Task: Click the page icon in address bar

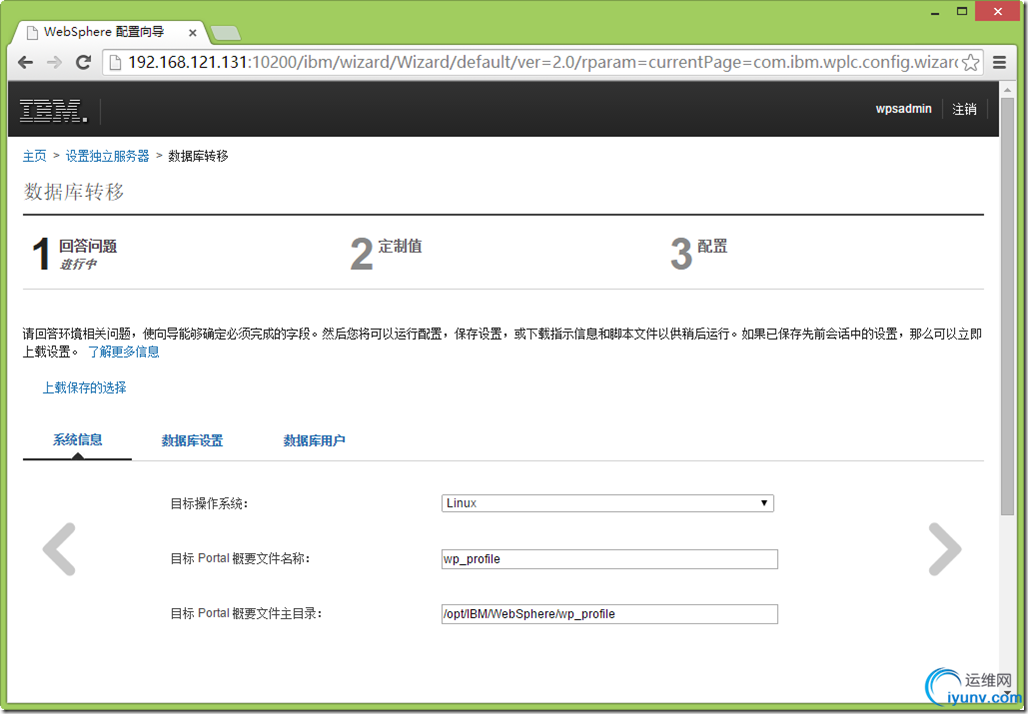Action: (x=115, y=62)
